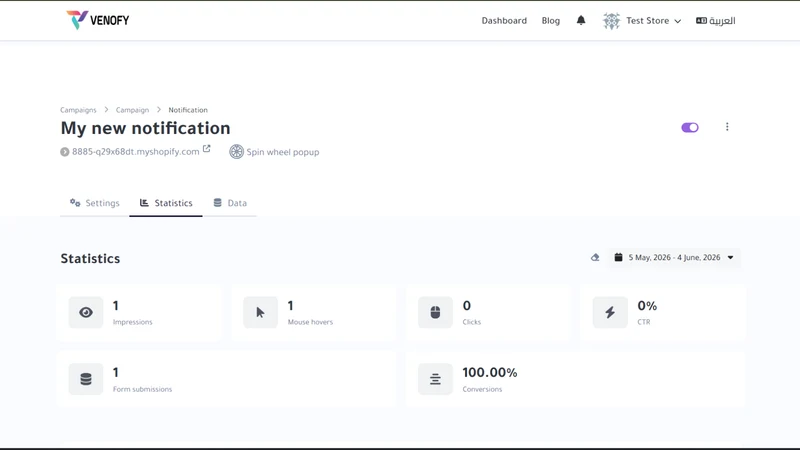This screenshot has width=800, height=450.
Task: Click the calendar icon in date picker
Action: point(618,257)
